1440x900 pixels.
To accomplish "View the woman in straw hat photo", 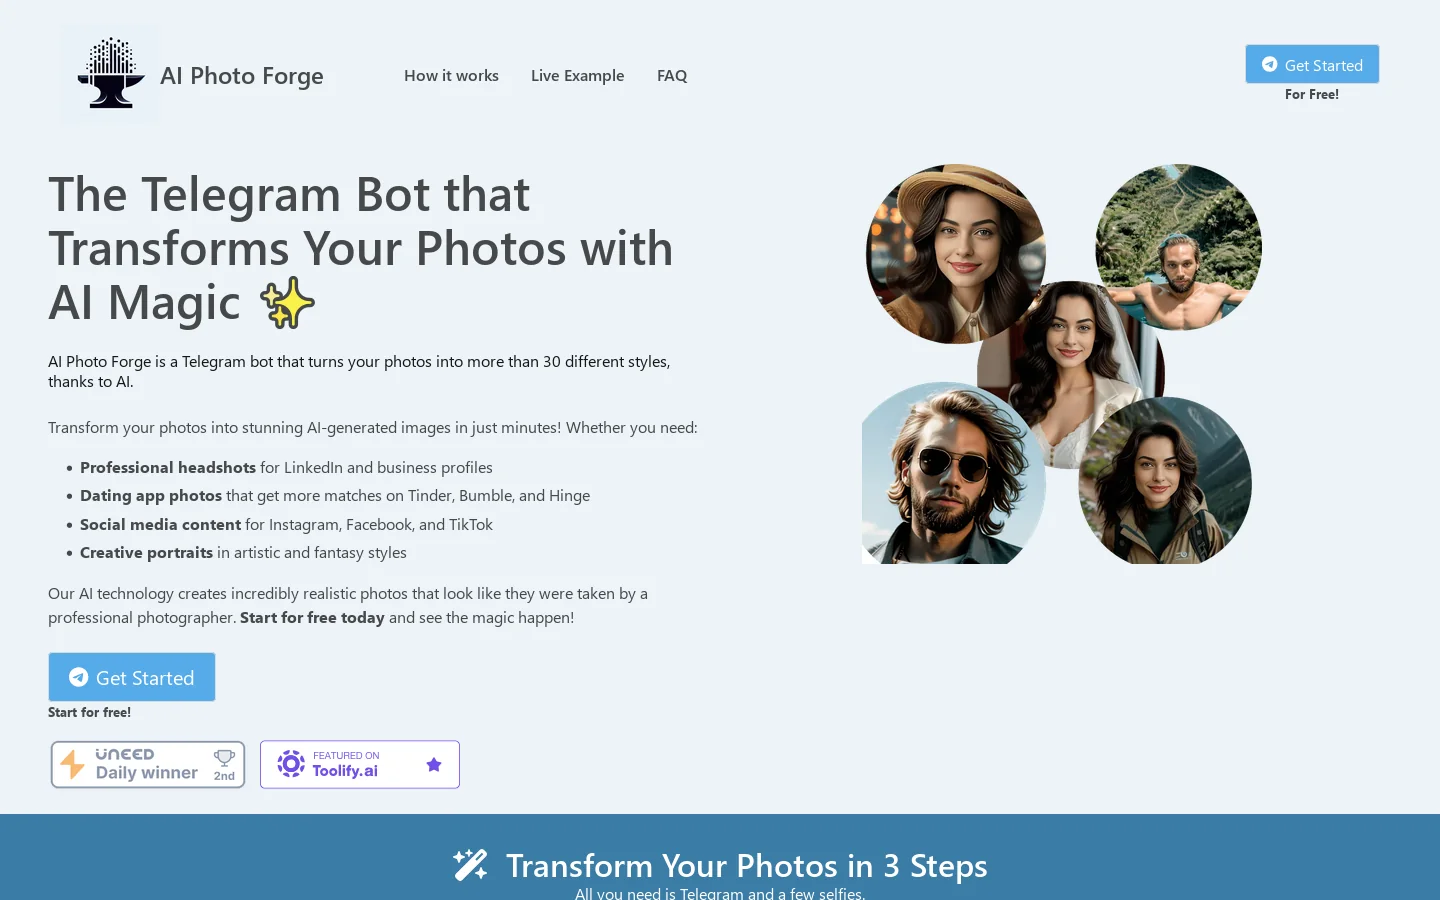I will 955,253.
